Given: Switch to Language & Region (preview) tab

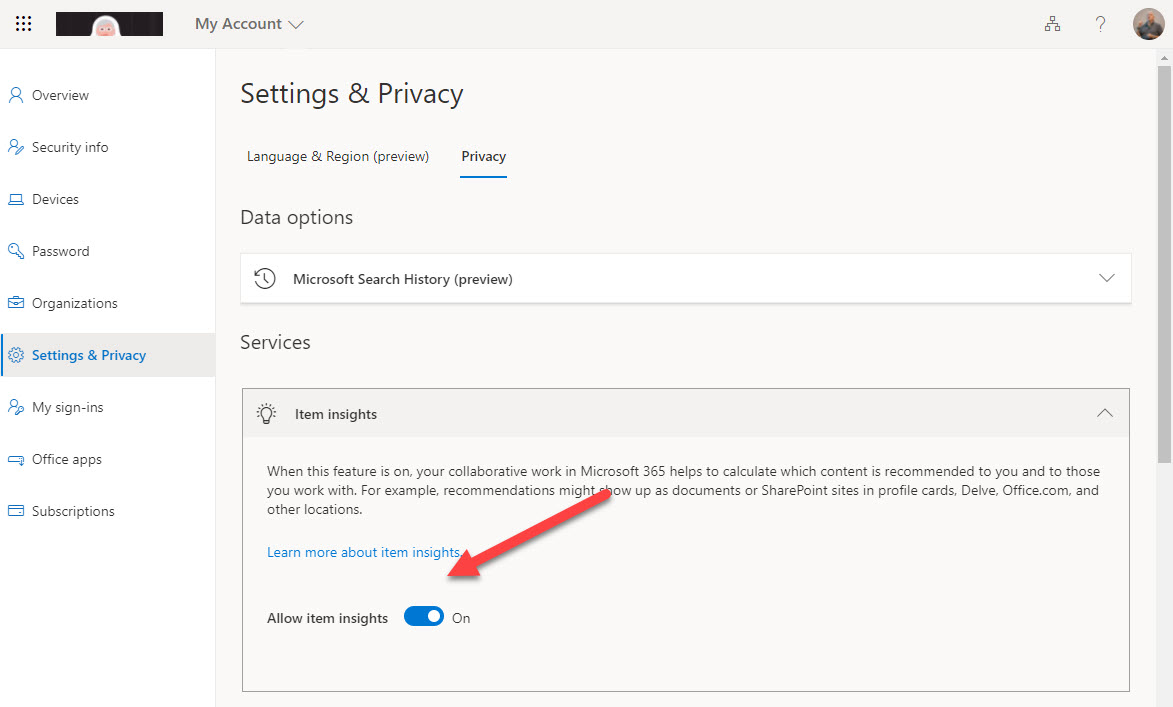Looking at the screenshot, I should (x=338, y=156).
